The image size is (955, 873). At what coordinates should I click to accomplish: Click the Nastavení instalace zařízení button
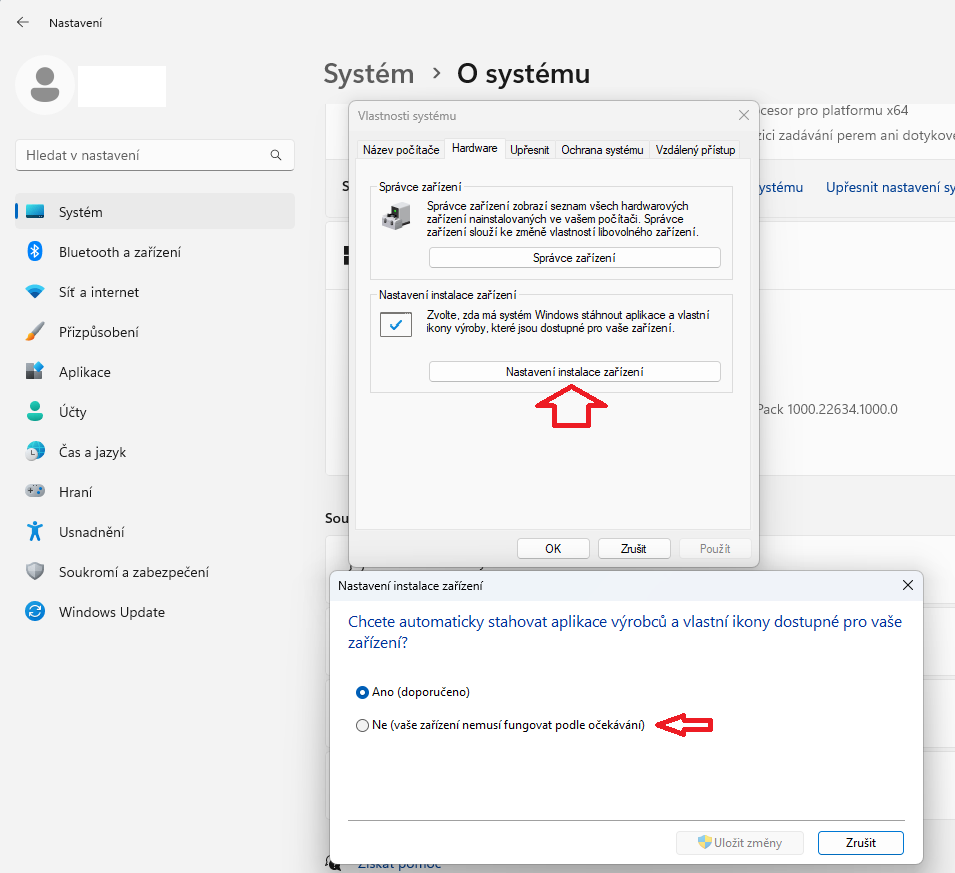[574, 371]
